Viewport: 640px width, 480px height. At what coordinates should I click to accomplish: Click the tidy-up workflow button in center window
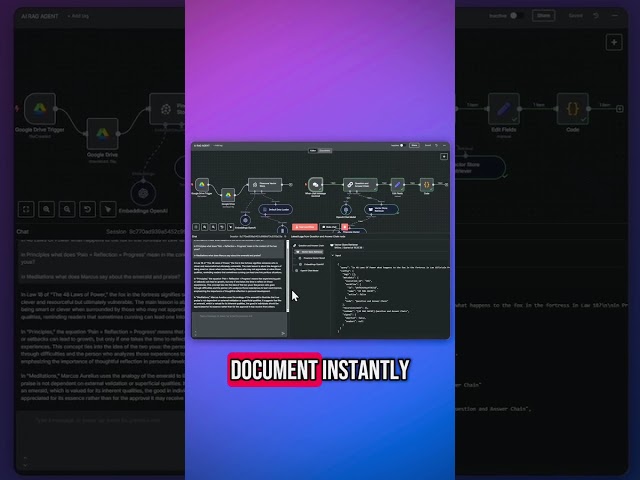231,227
